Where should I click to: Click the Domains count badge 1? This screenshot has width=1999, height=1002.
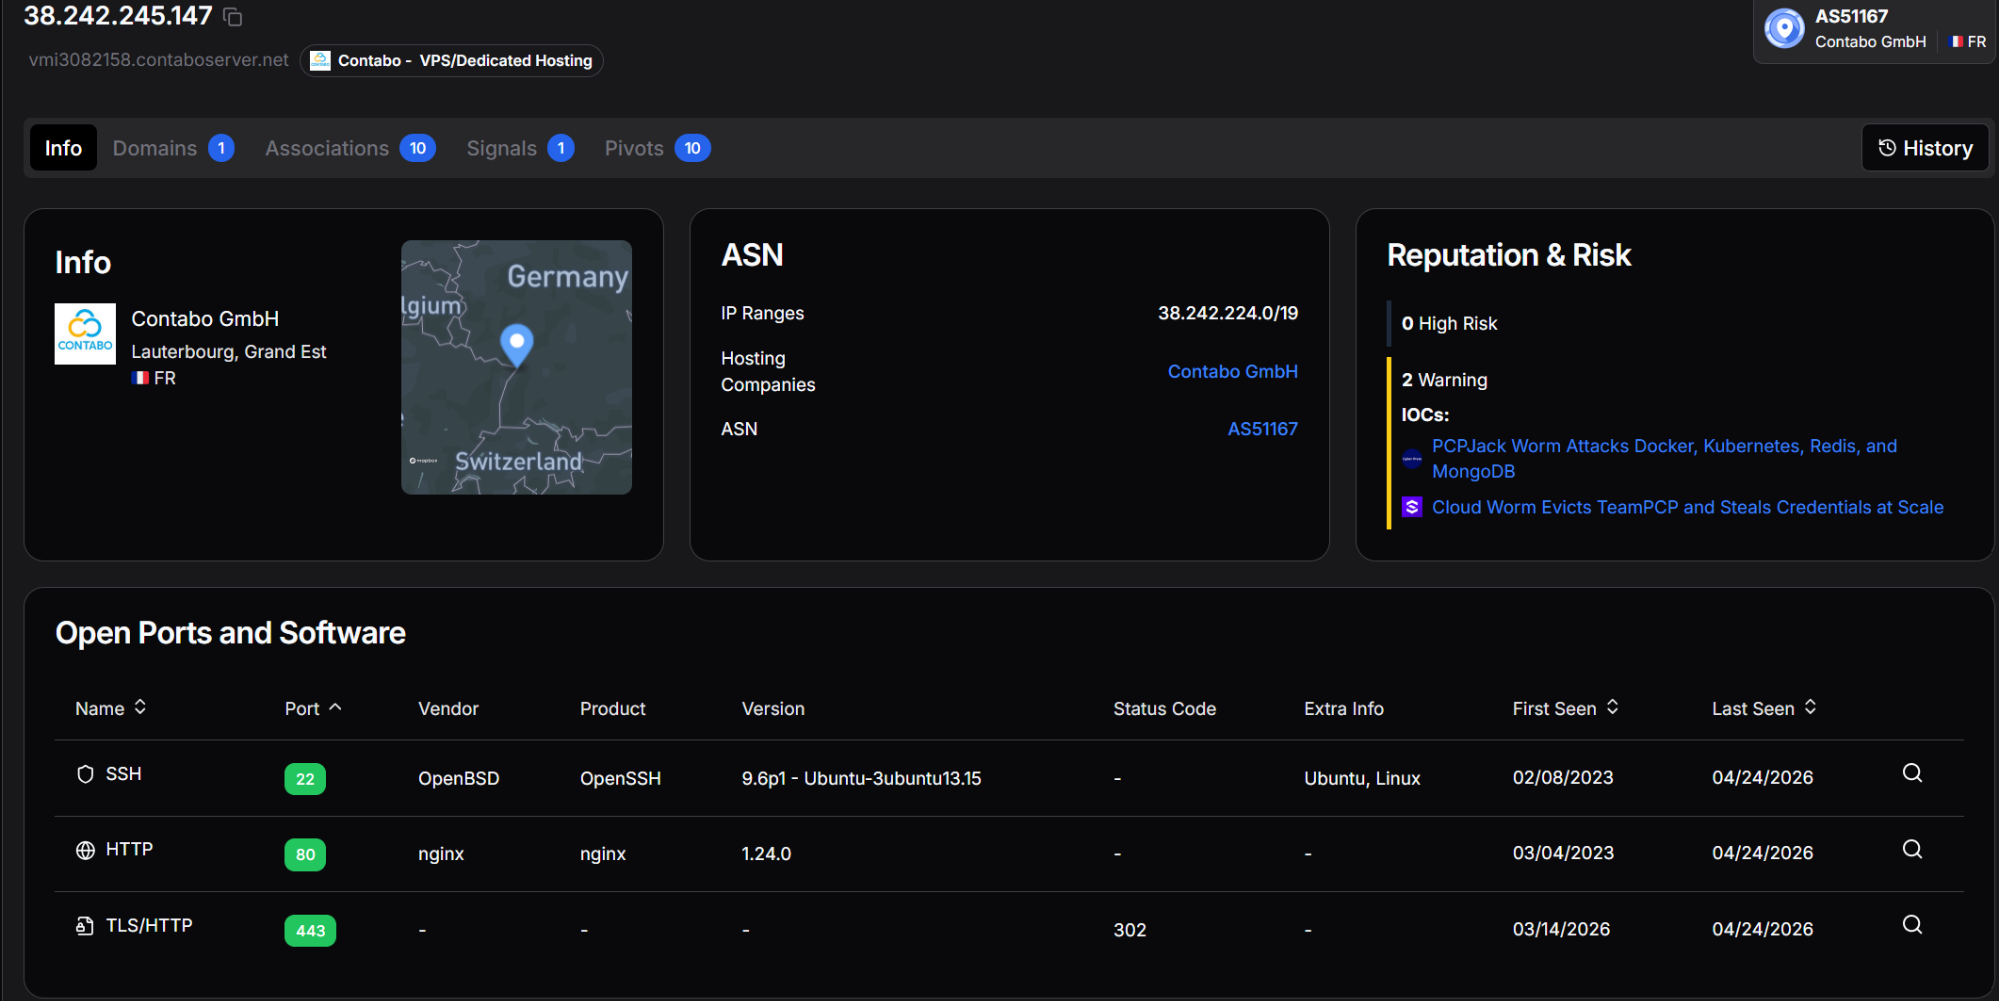coord(221,148)
